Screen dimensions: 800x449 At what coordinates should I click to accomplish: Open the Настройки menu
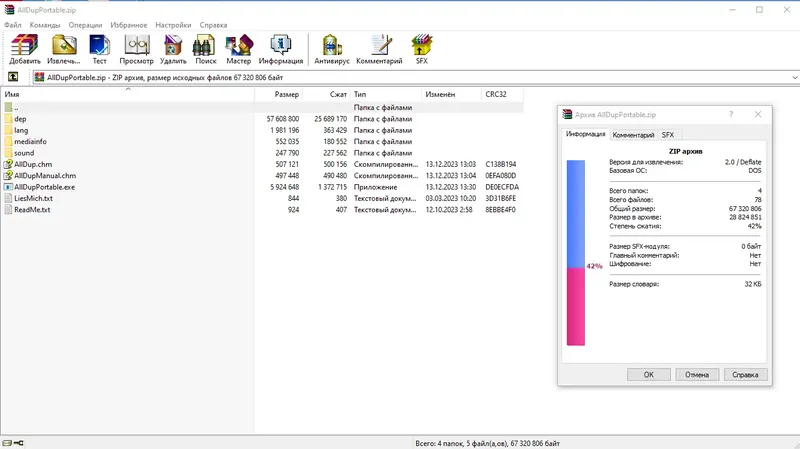173,24
